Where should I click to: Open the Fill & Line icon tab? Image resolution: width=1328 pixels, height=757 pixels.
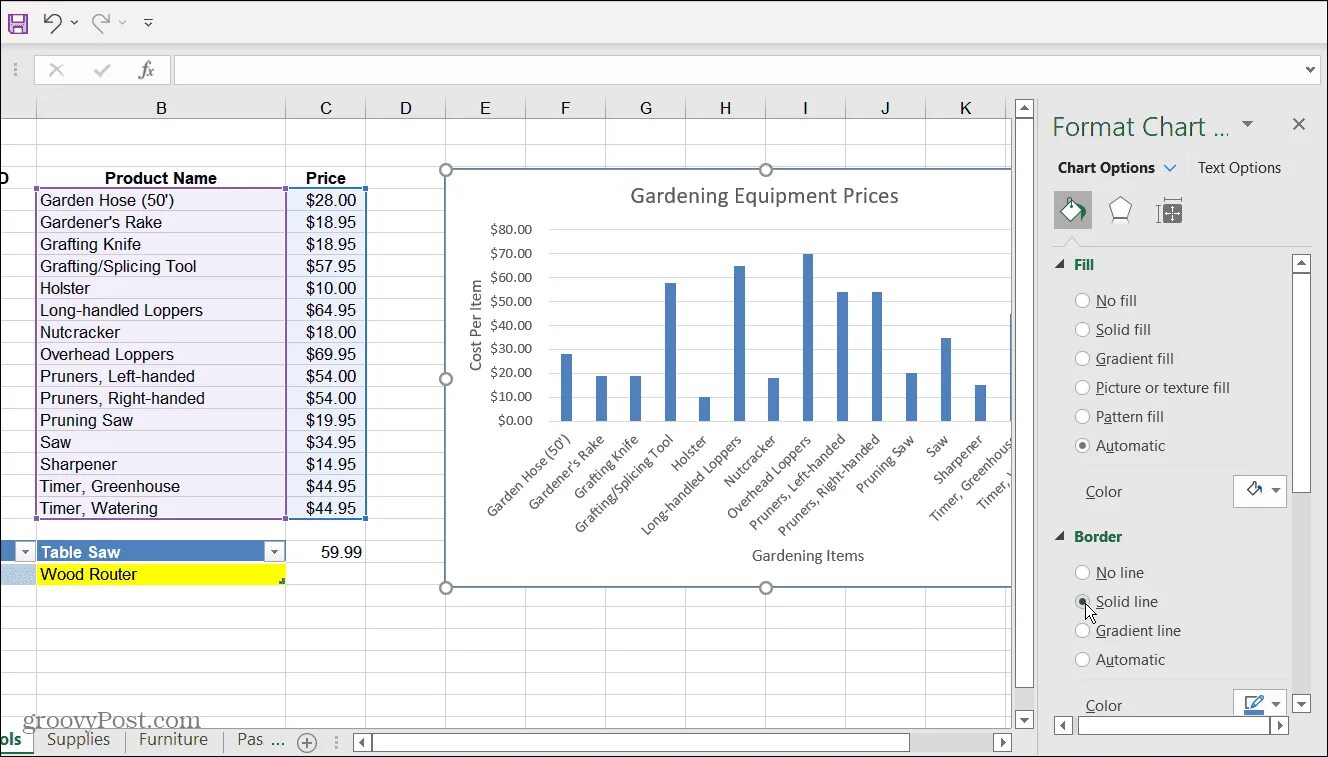click(1073, 211)
